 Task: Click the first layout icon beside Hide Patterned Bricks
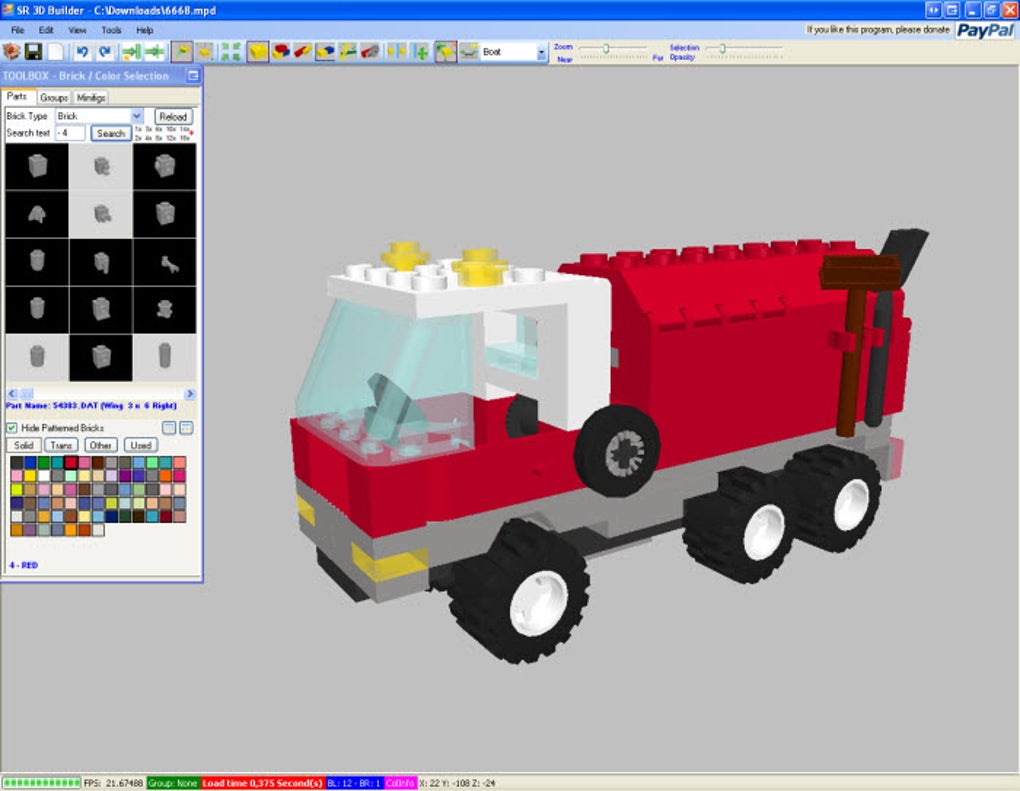pos(168,428)
